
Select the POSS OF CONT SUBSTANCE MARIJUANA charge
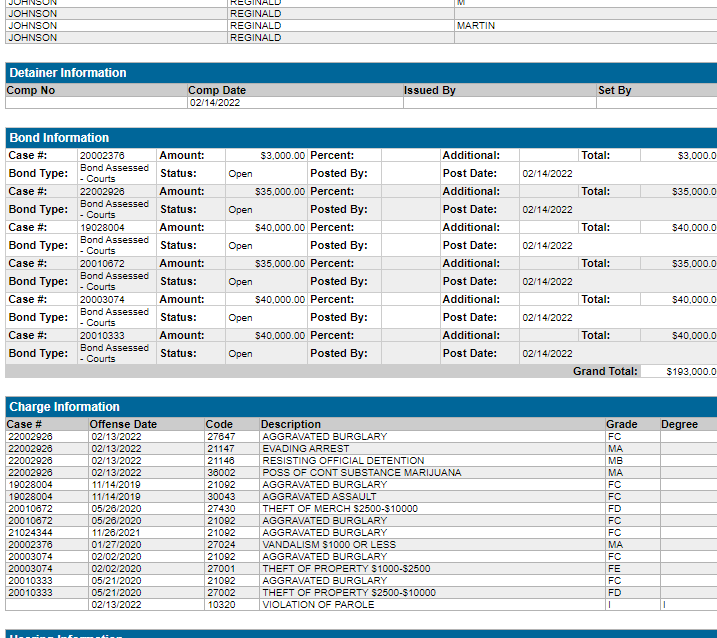[361, 473]
